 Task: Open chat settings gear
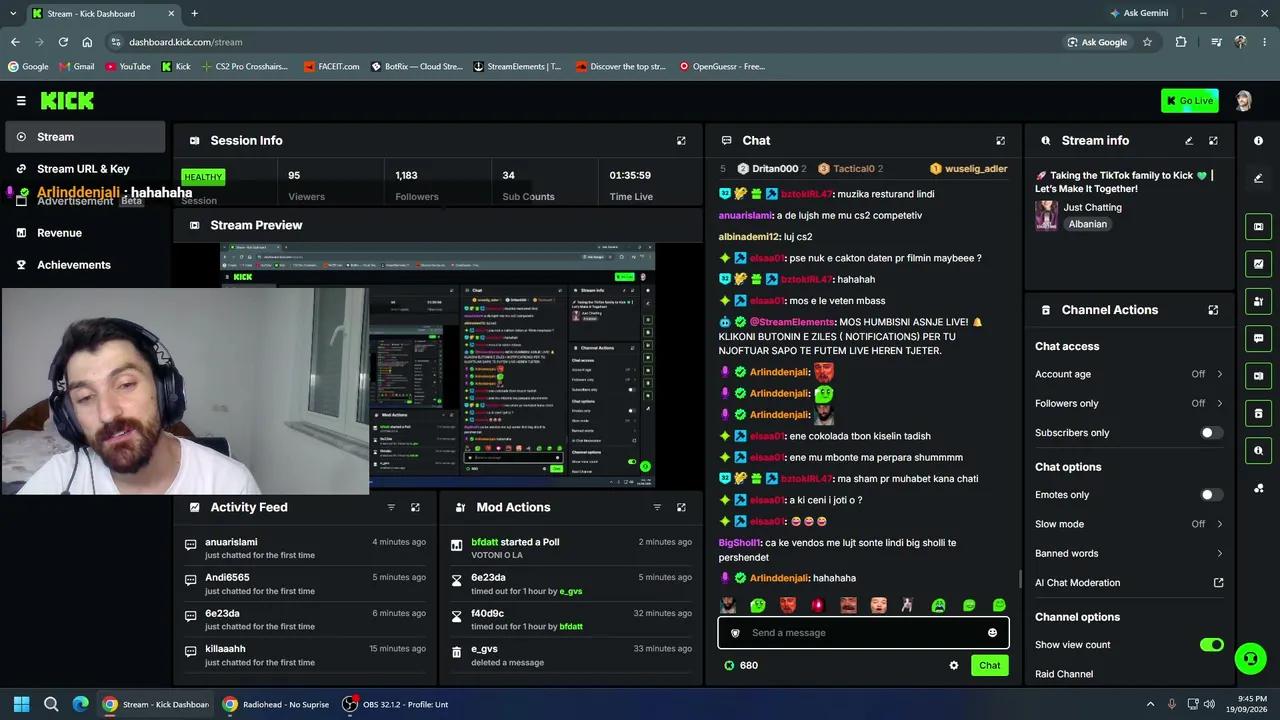[x=954, y=665]
